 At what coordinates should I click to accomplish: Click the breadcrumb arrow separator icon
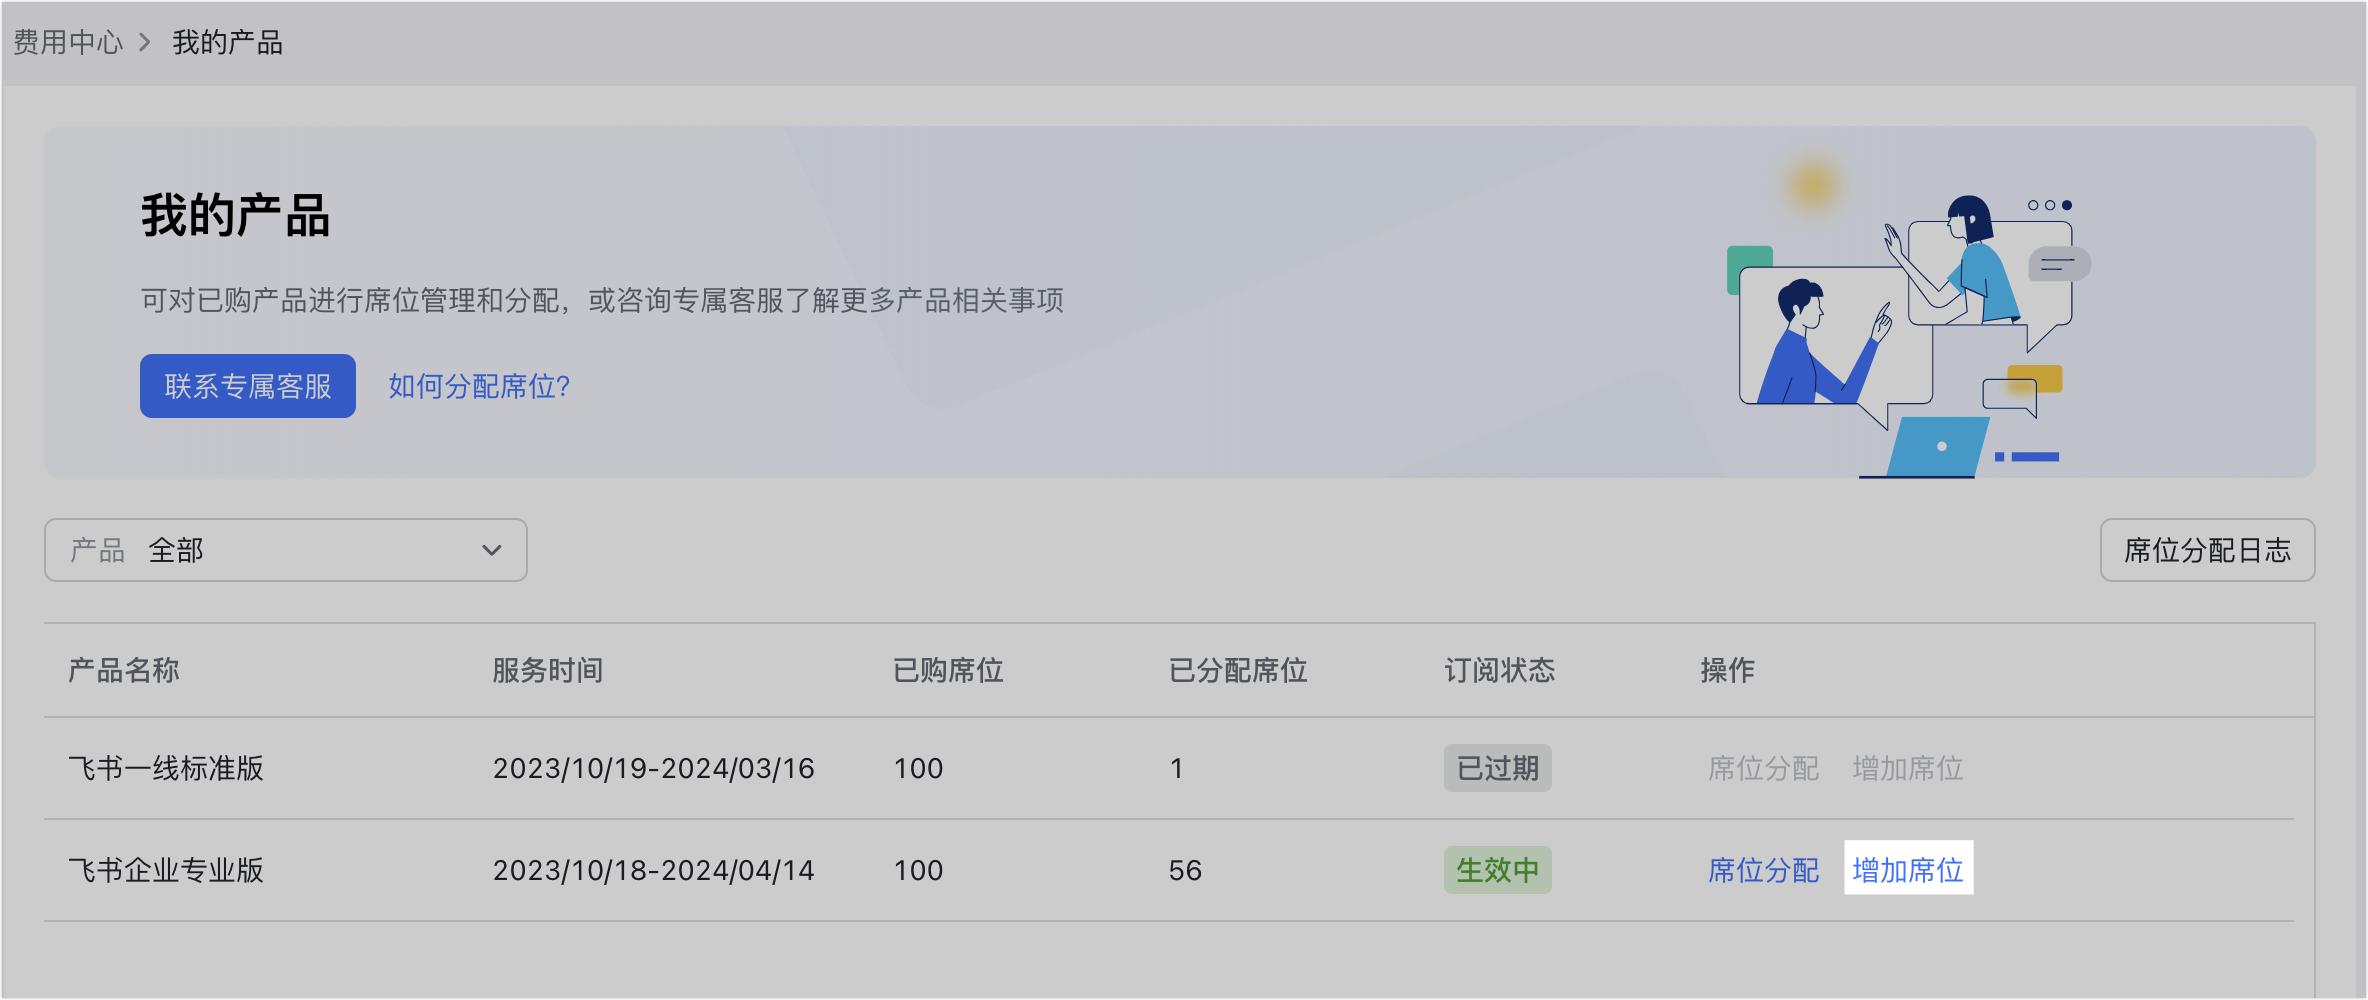click(x=145, y=42)
